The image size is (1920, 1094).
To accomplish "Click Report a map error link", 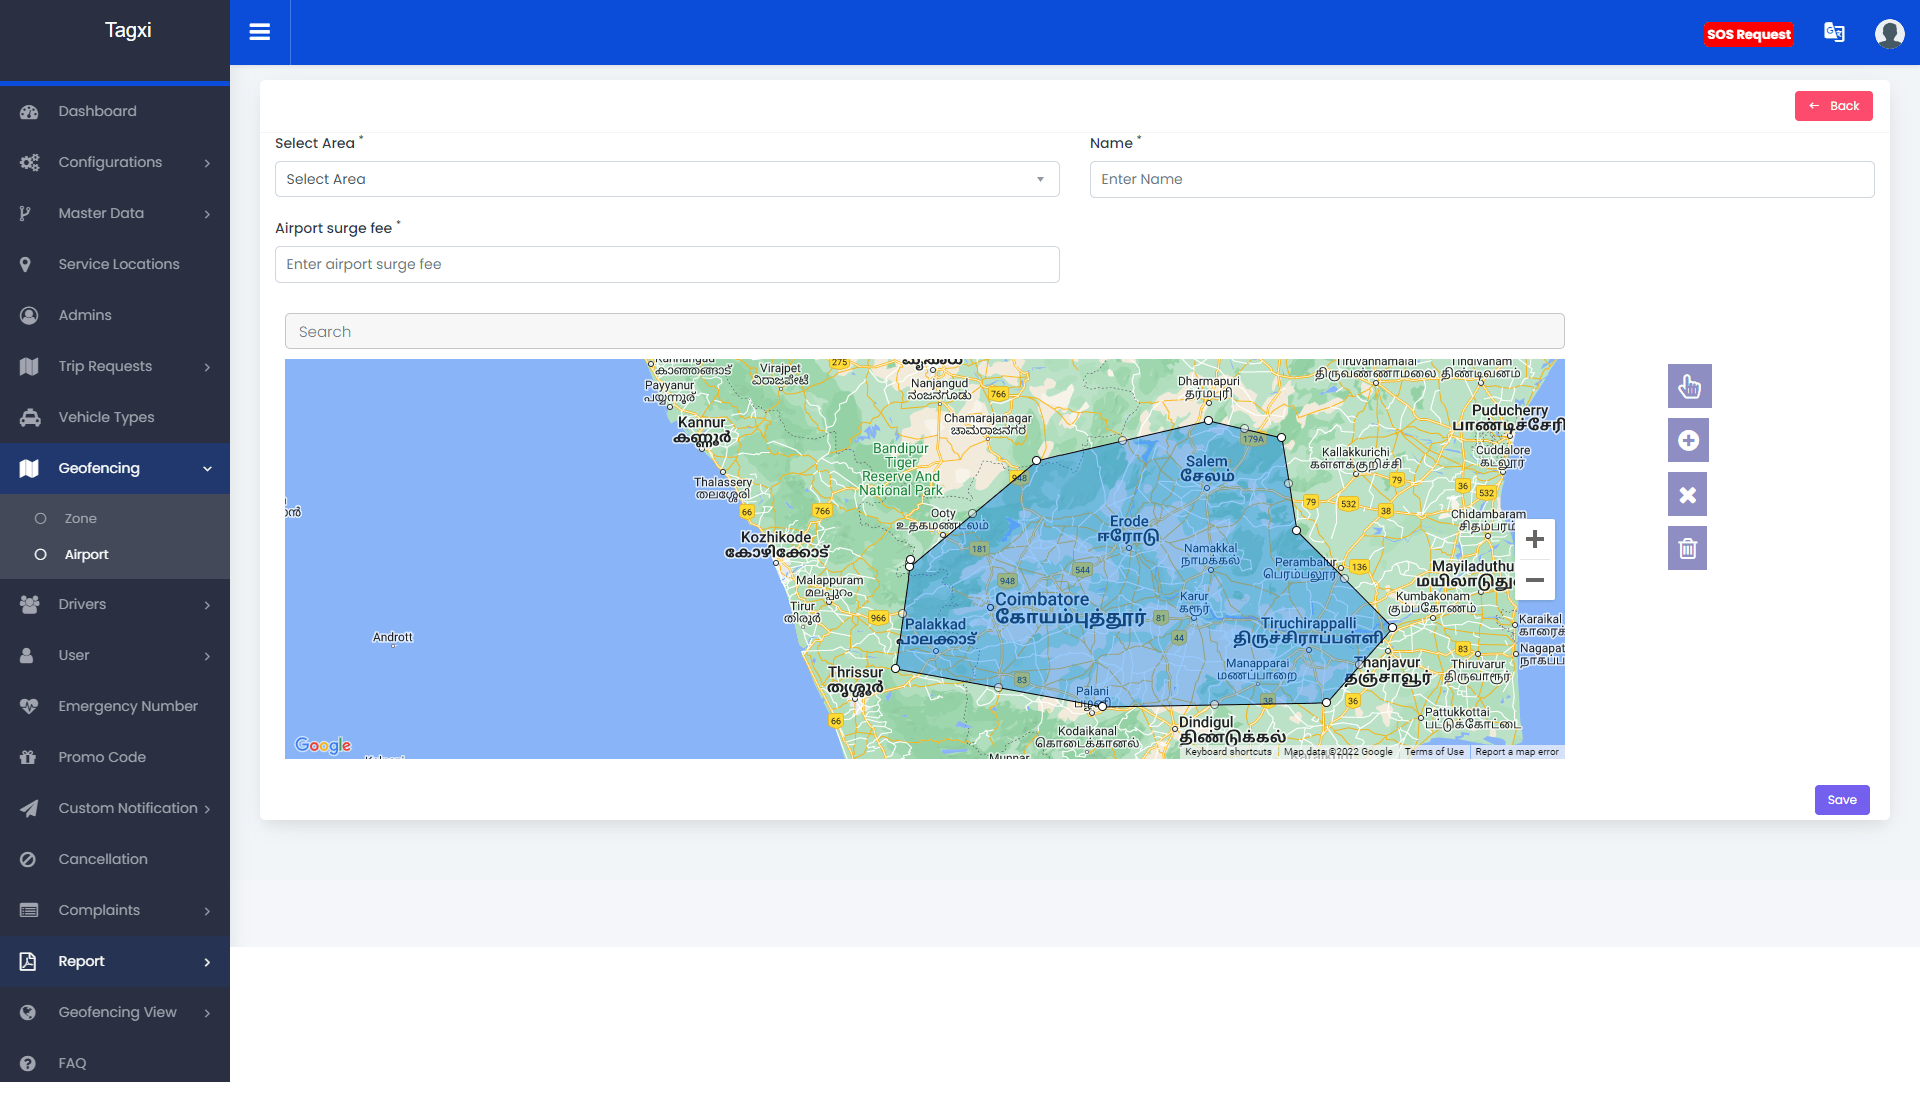I will tap(1516, 752).
